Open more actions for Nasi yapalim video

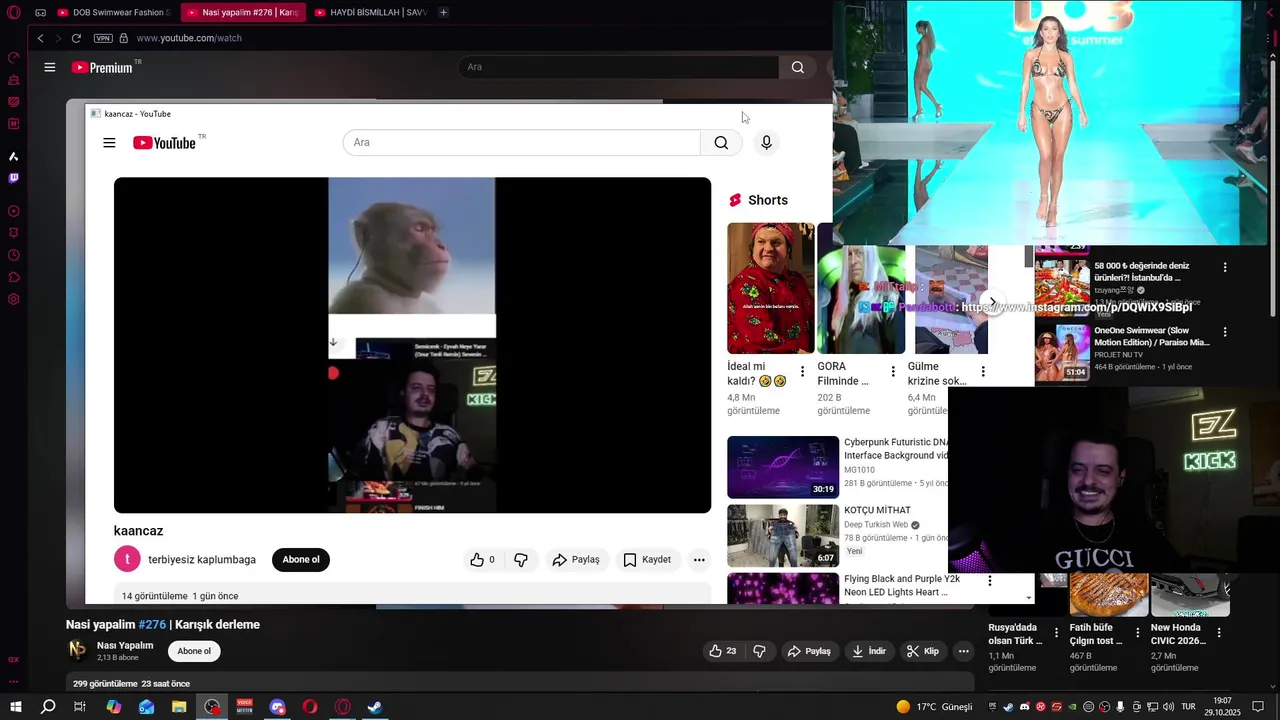click(963, 651)
